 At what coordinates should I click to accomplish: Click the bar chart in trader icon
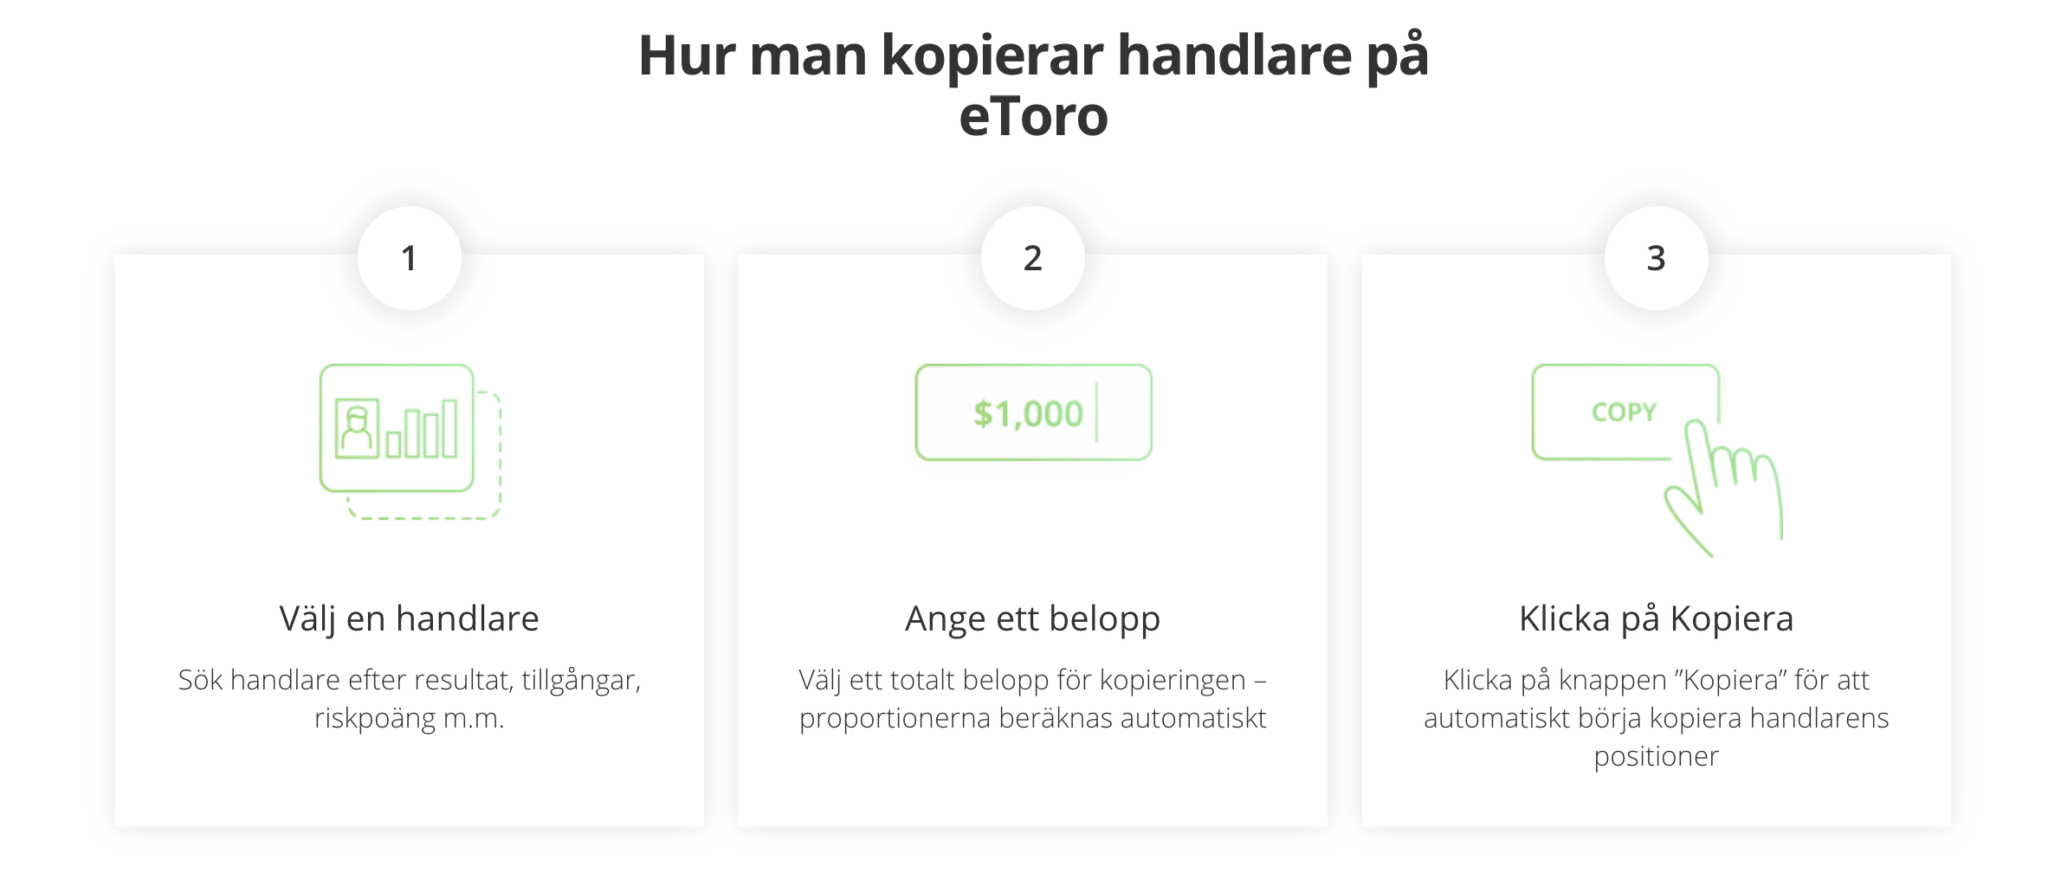point(422,429)
